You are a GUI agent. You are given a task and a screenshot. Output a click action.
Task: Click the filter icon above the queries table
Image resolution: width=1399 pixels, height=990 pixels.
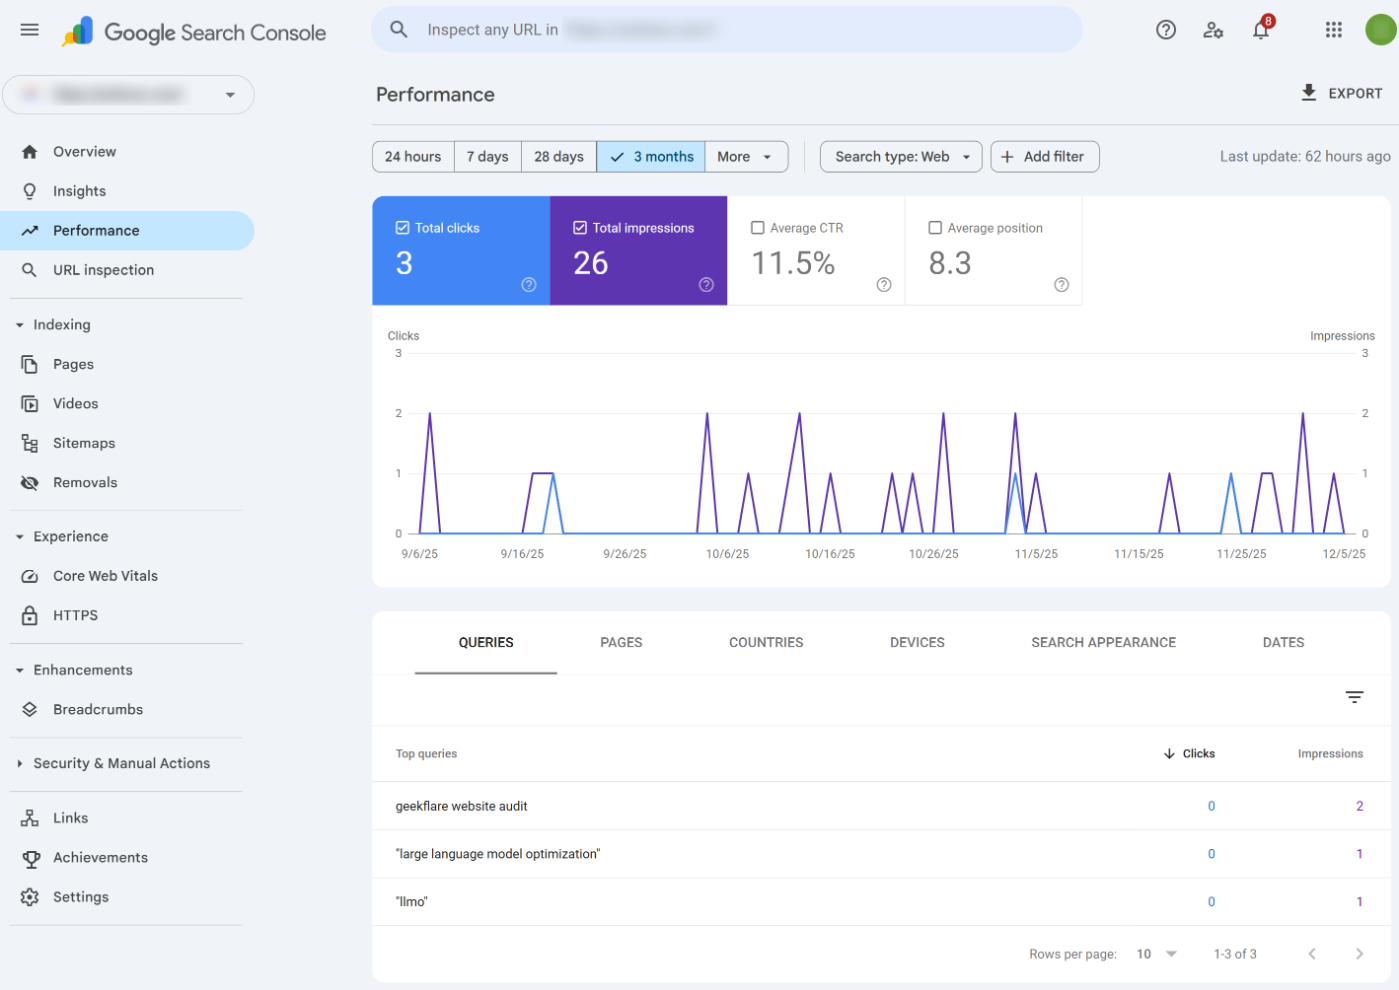click(x=1355, y=696)
